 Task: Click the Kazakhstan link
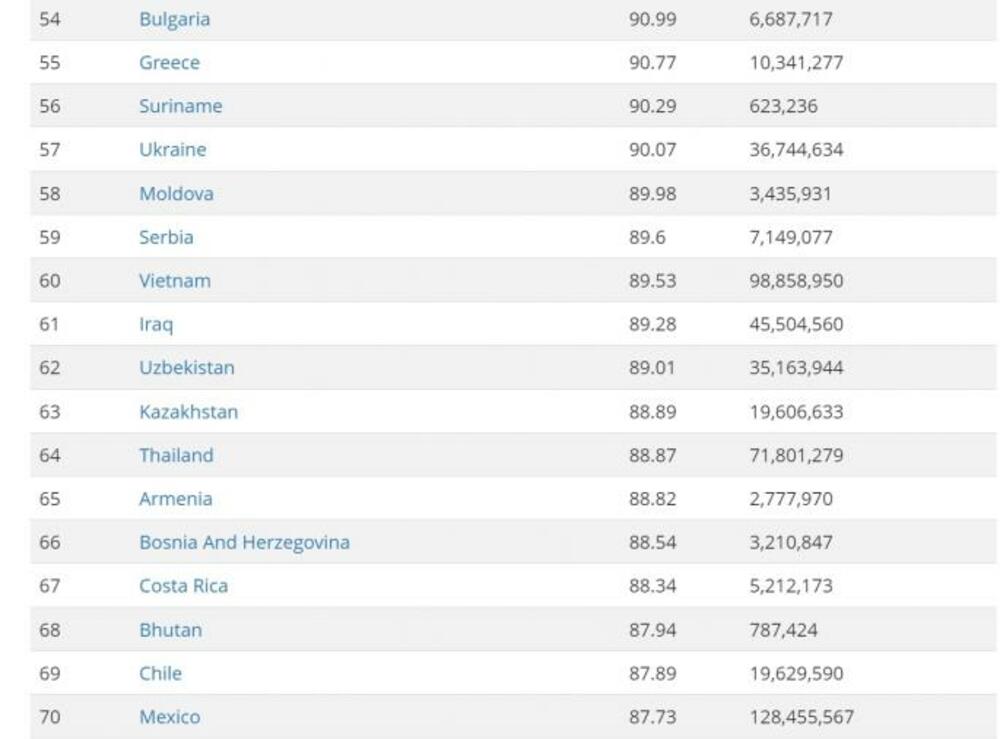pyautogui.click(x=188, y=412)
